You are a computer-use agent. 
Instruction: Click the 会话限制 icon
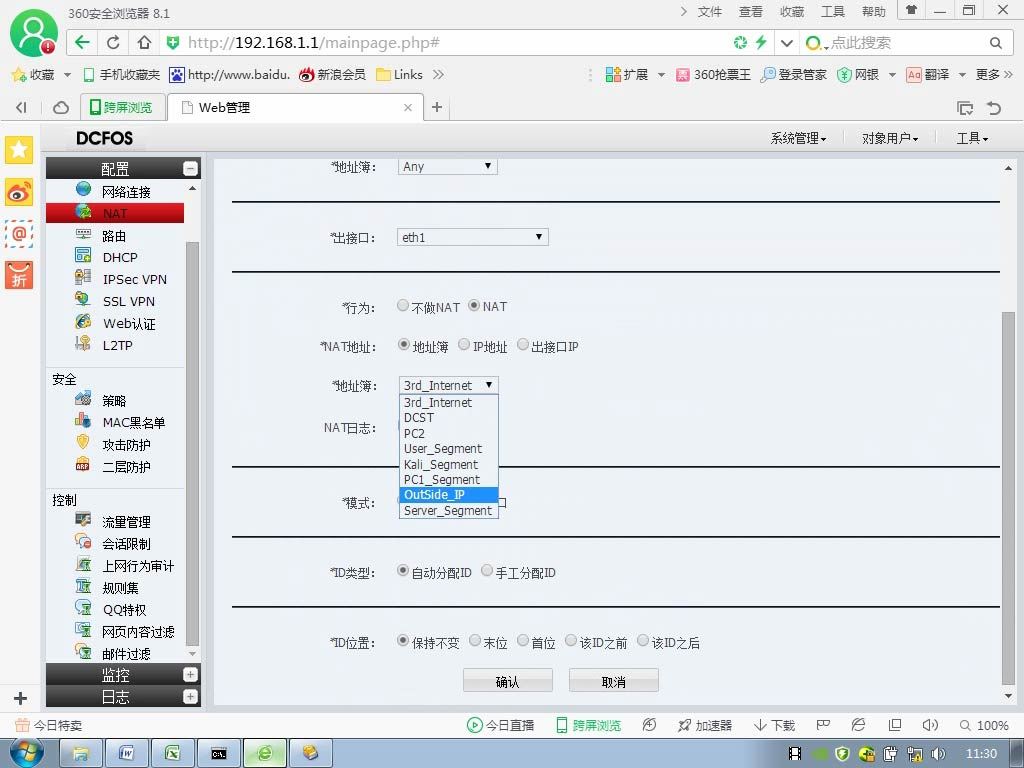point(83,541)
